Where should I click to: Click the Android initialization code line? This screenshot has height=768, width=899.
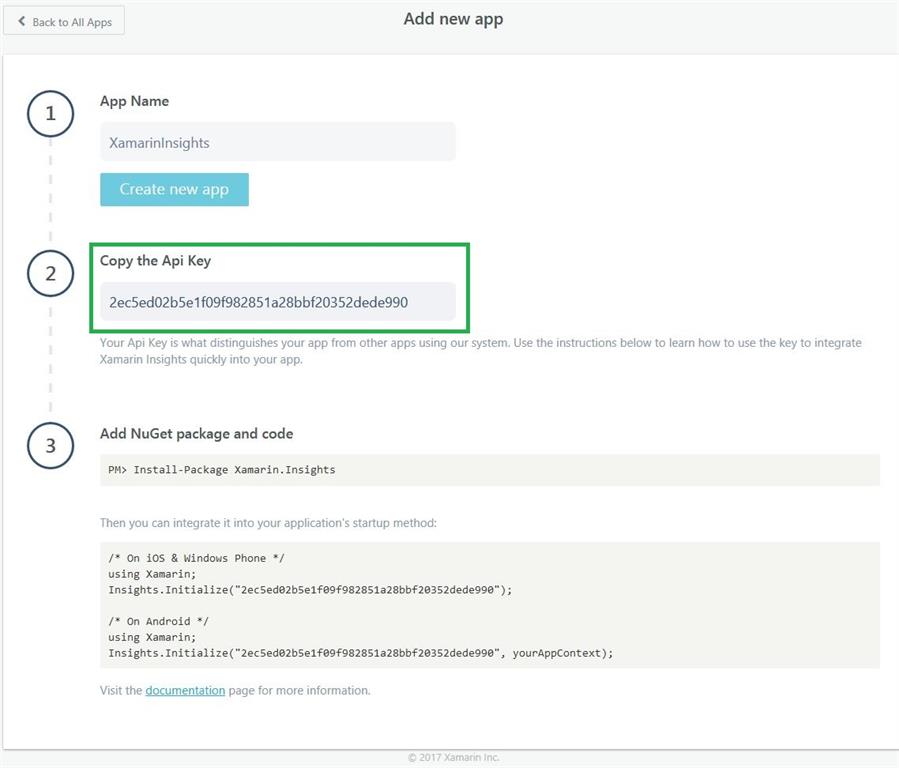tap(360, 652)
